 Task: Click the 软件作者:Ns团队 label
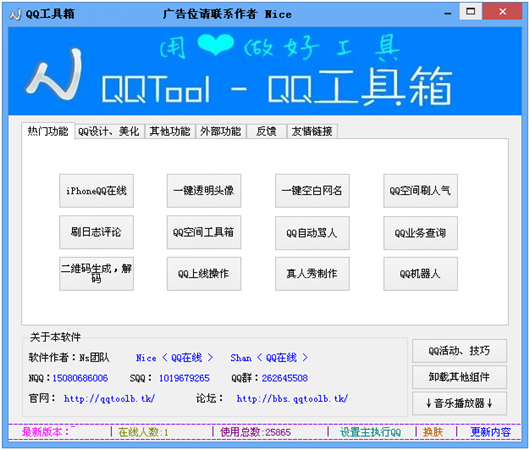[69, 358]
